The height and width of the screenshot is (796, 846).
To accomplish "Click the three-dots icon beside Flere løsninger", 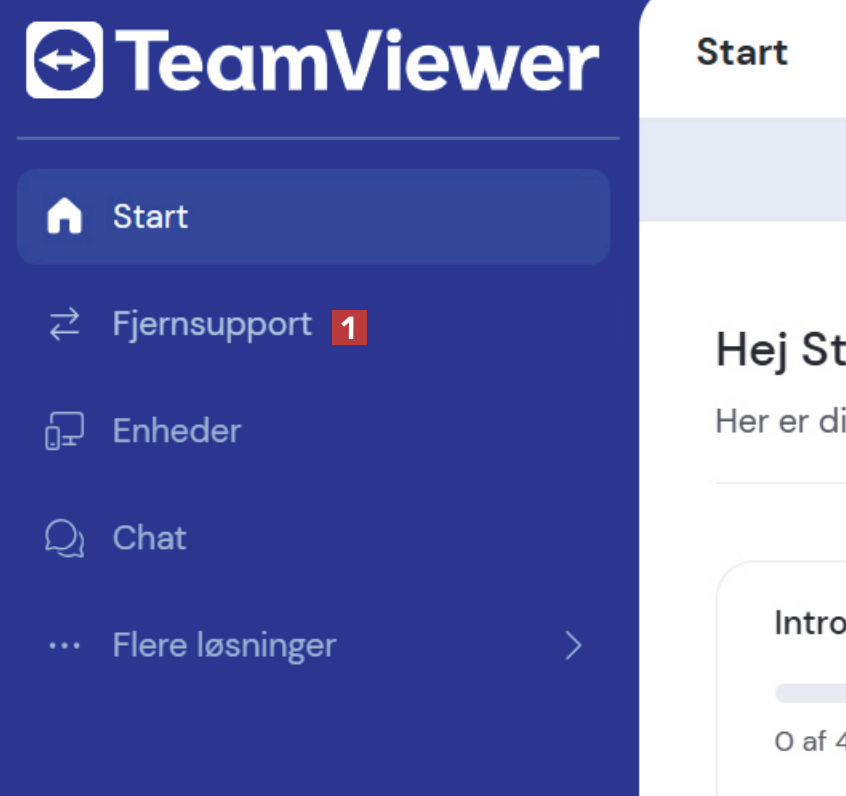I will pos(65,646).
